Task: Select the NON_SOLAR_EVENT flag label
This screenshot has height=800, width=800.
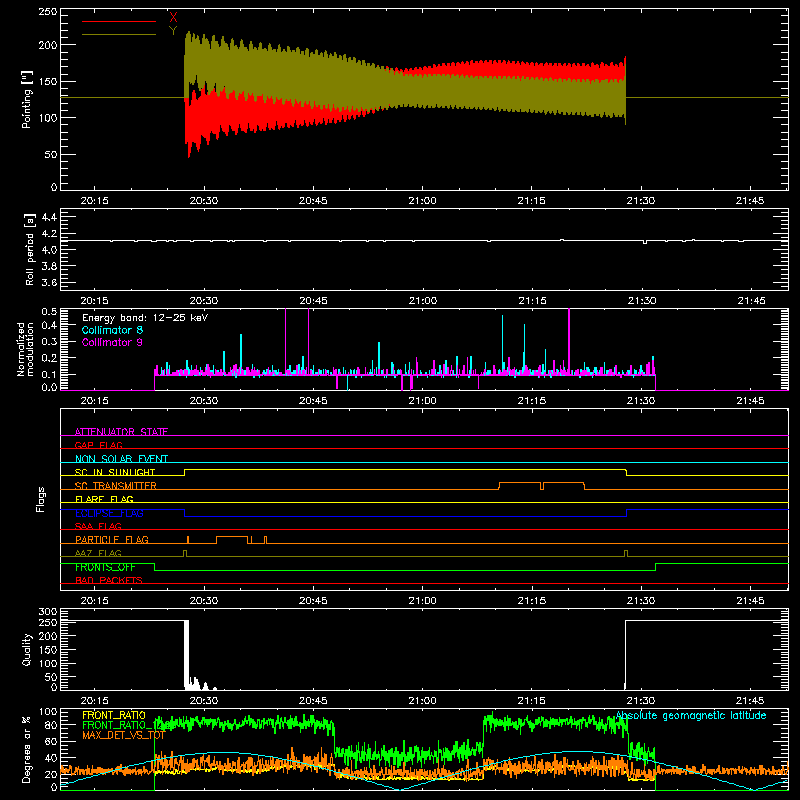Action: (x=121, y=459)
